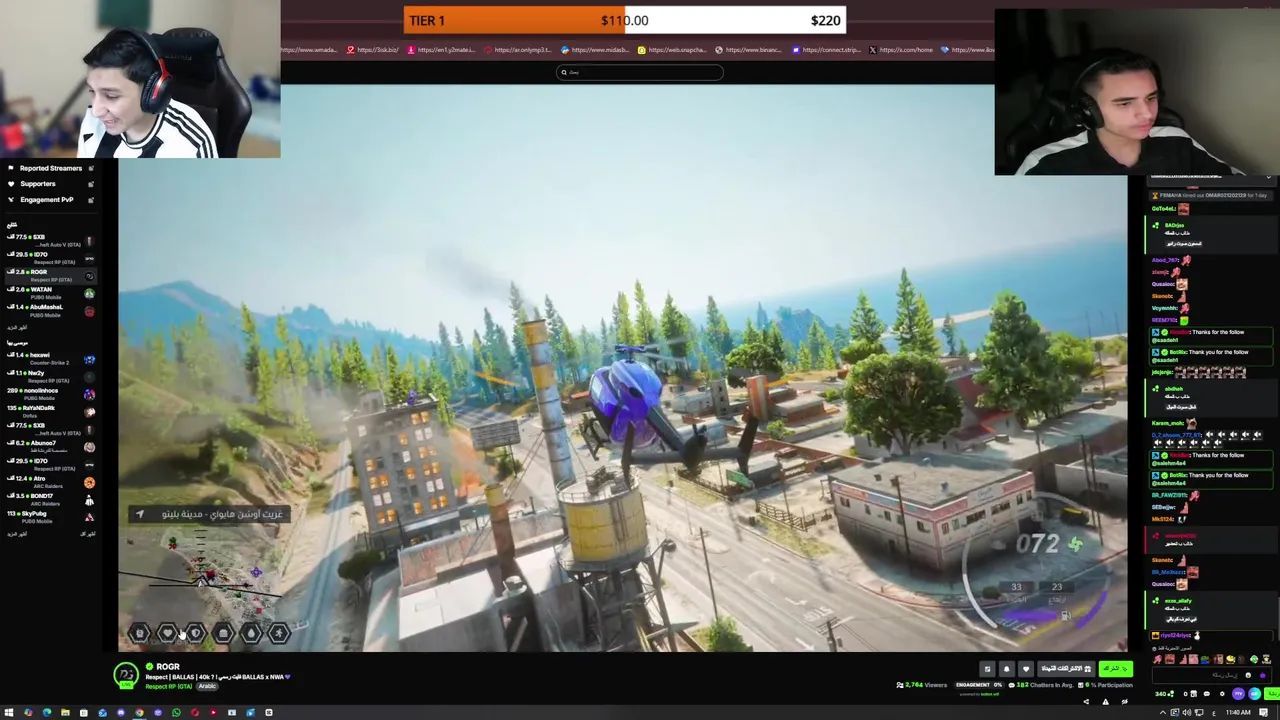Click the taskbar clock showing 11:40 AM

click(1238, 712)
